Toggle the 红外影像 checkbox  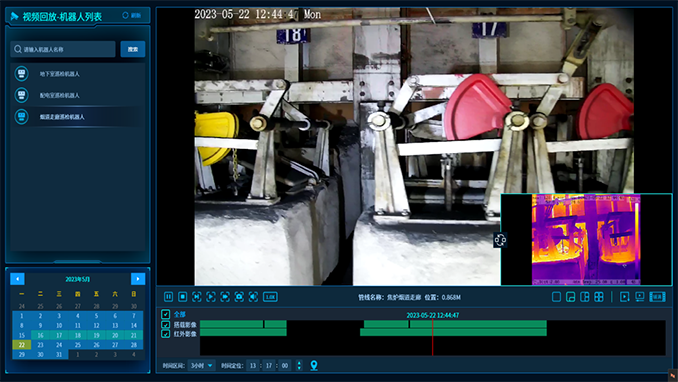(x=166, y=334)
